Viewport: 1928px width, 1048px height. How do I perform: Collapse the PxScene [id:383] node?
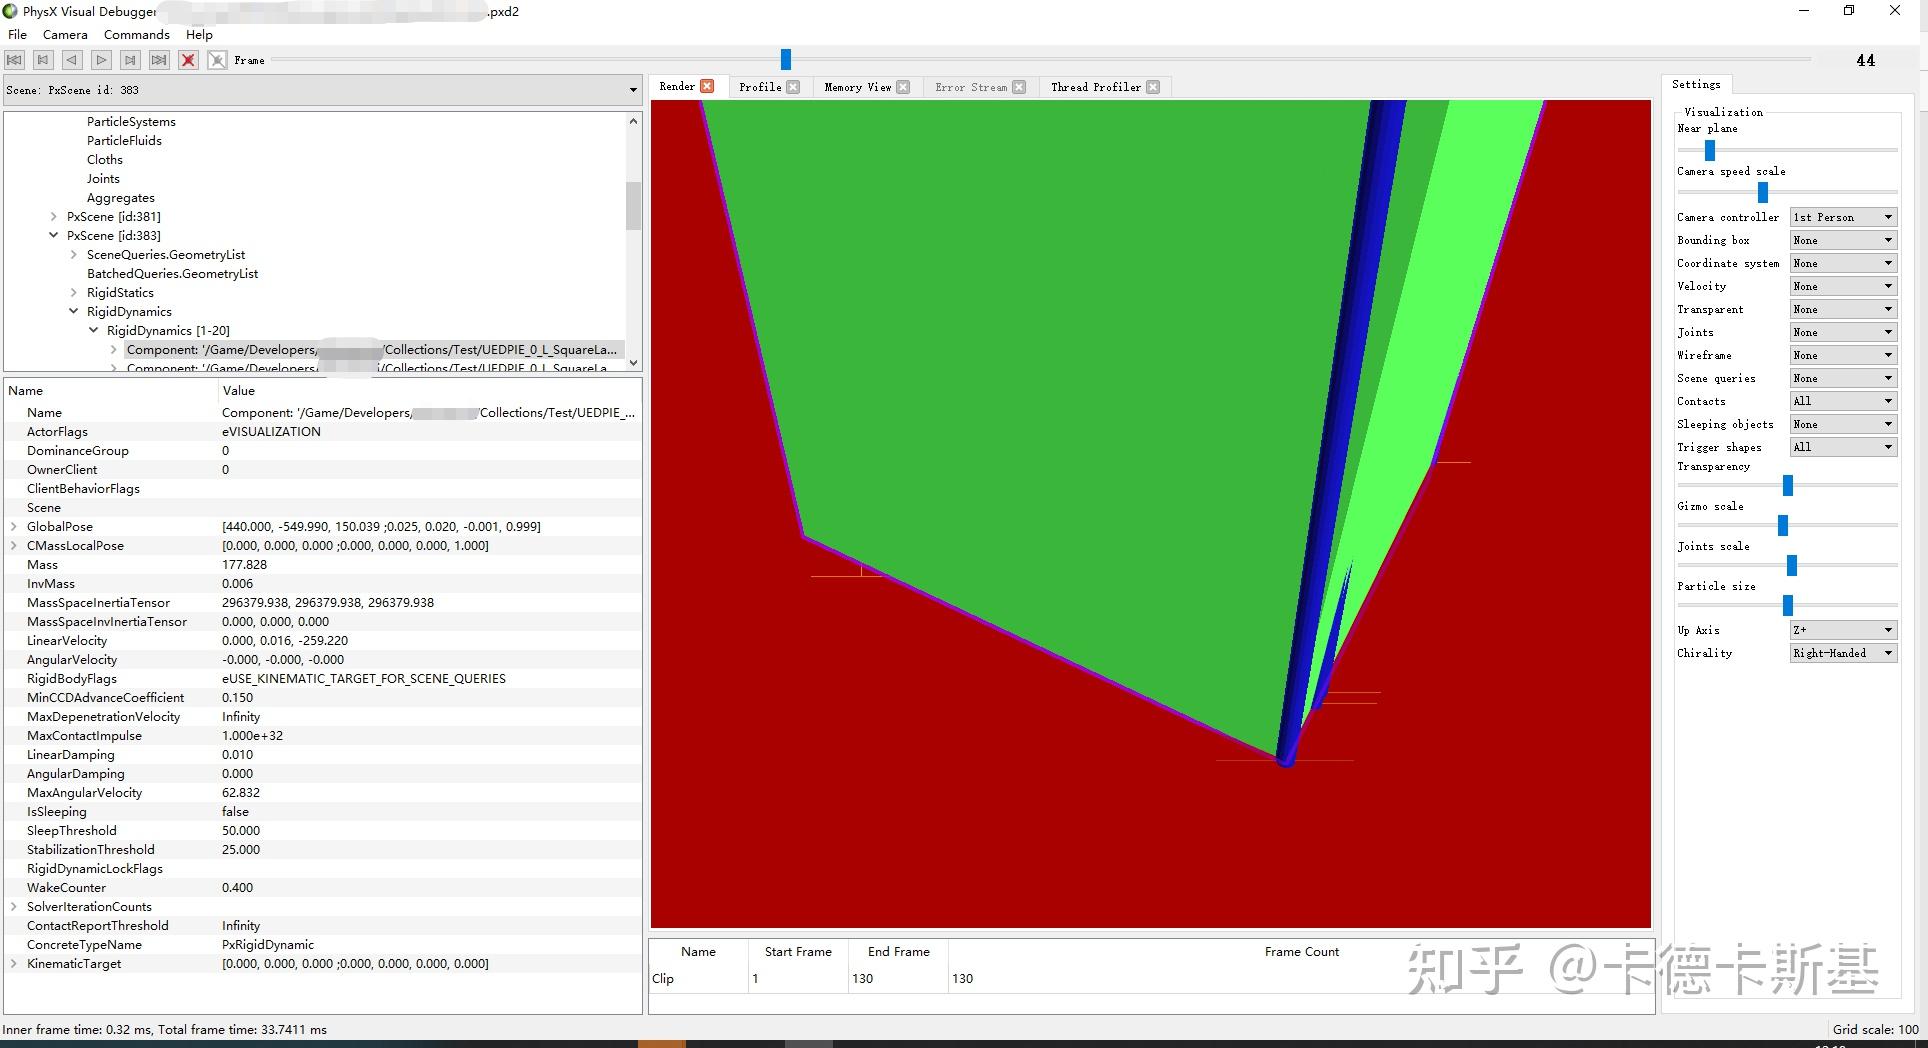(x=53, y=236)
